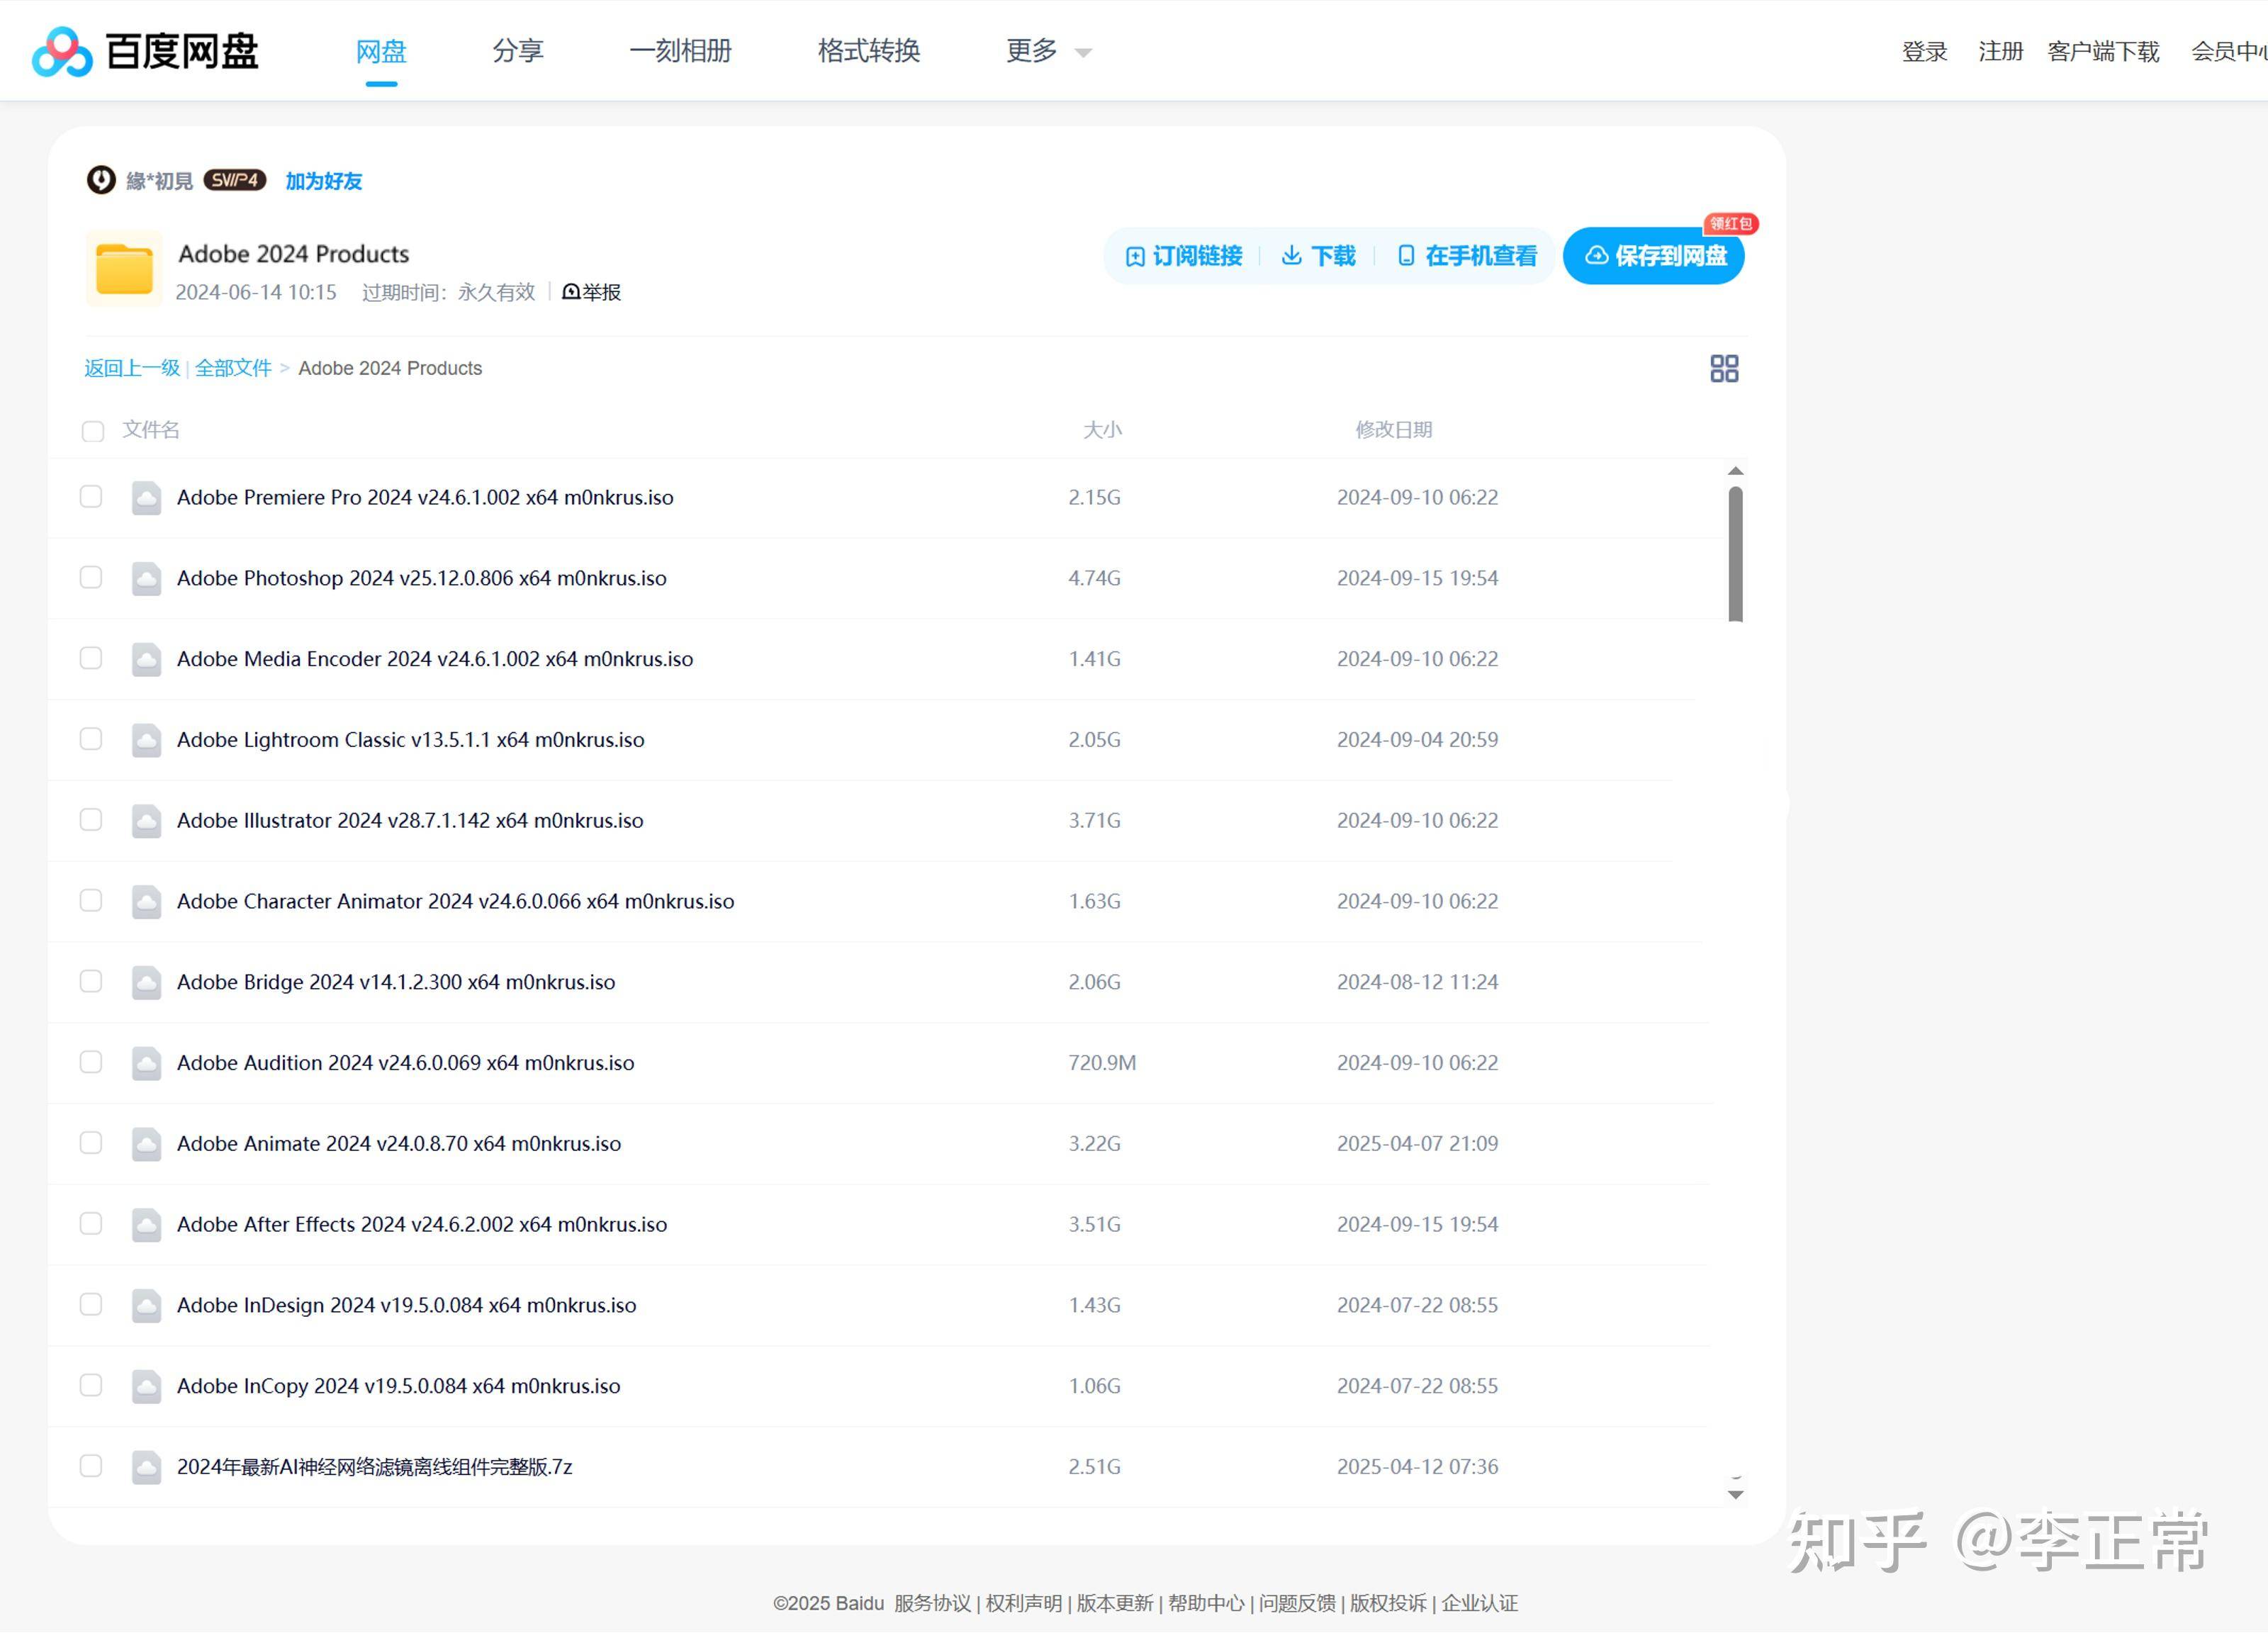Click the Adobe 2024 Products folder icon
Viewport: 2268px width, 1633px height.
pyautogui.click(x=124, y=269)
